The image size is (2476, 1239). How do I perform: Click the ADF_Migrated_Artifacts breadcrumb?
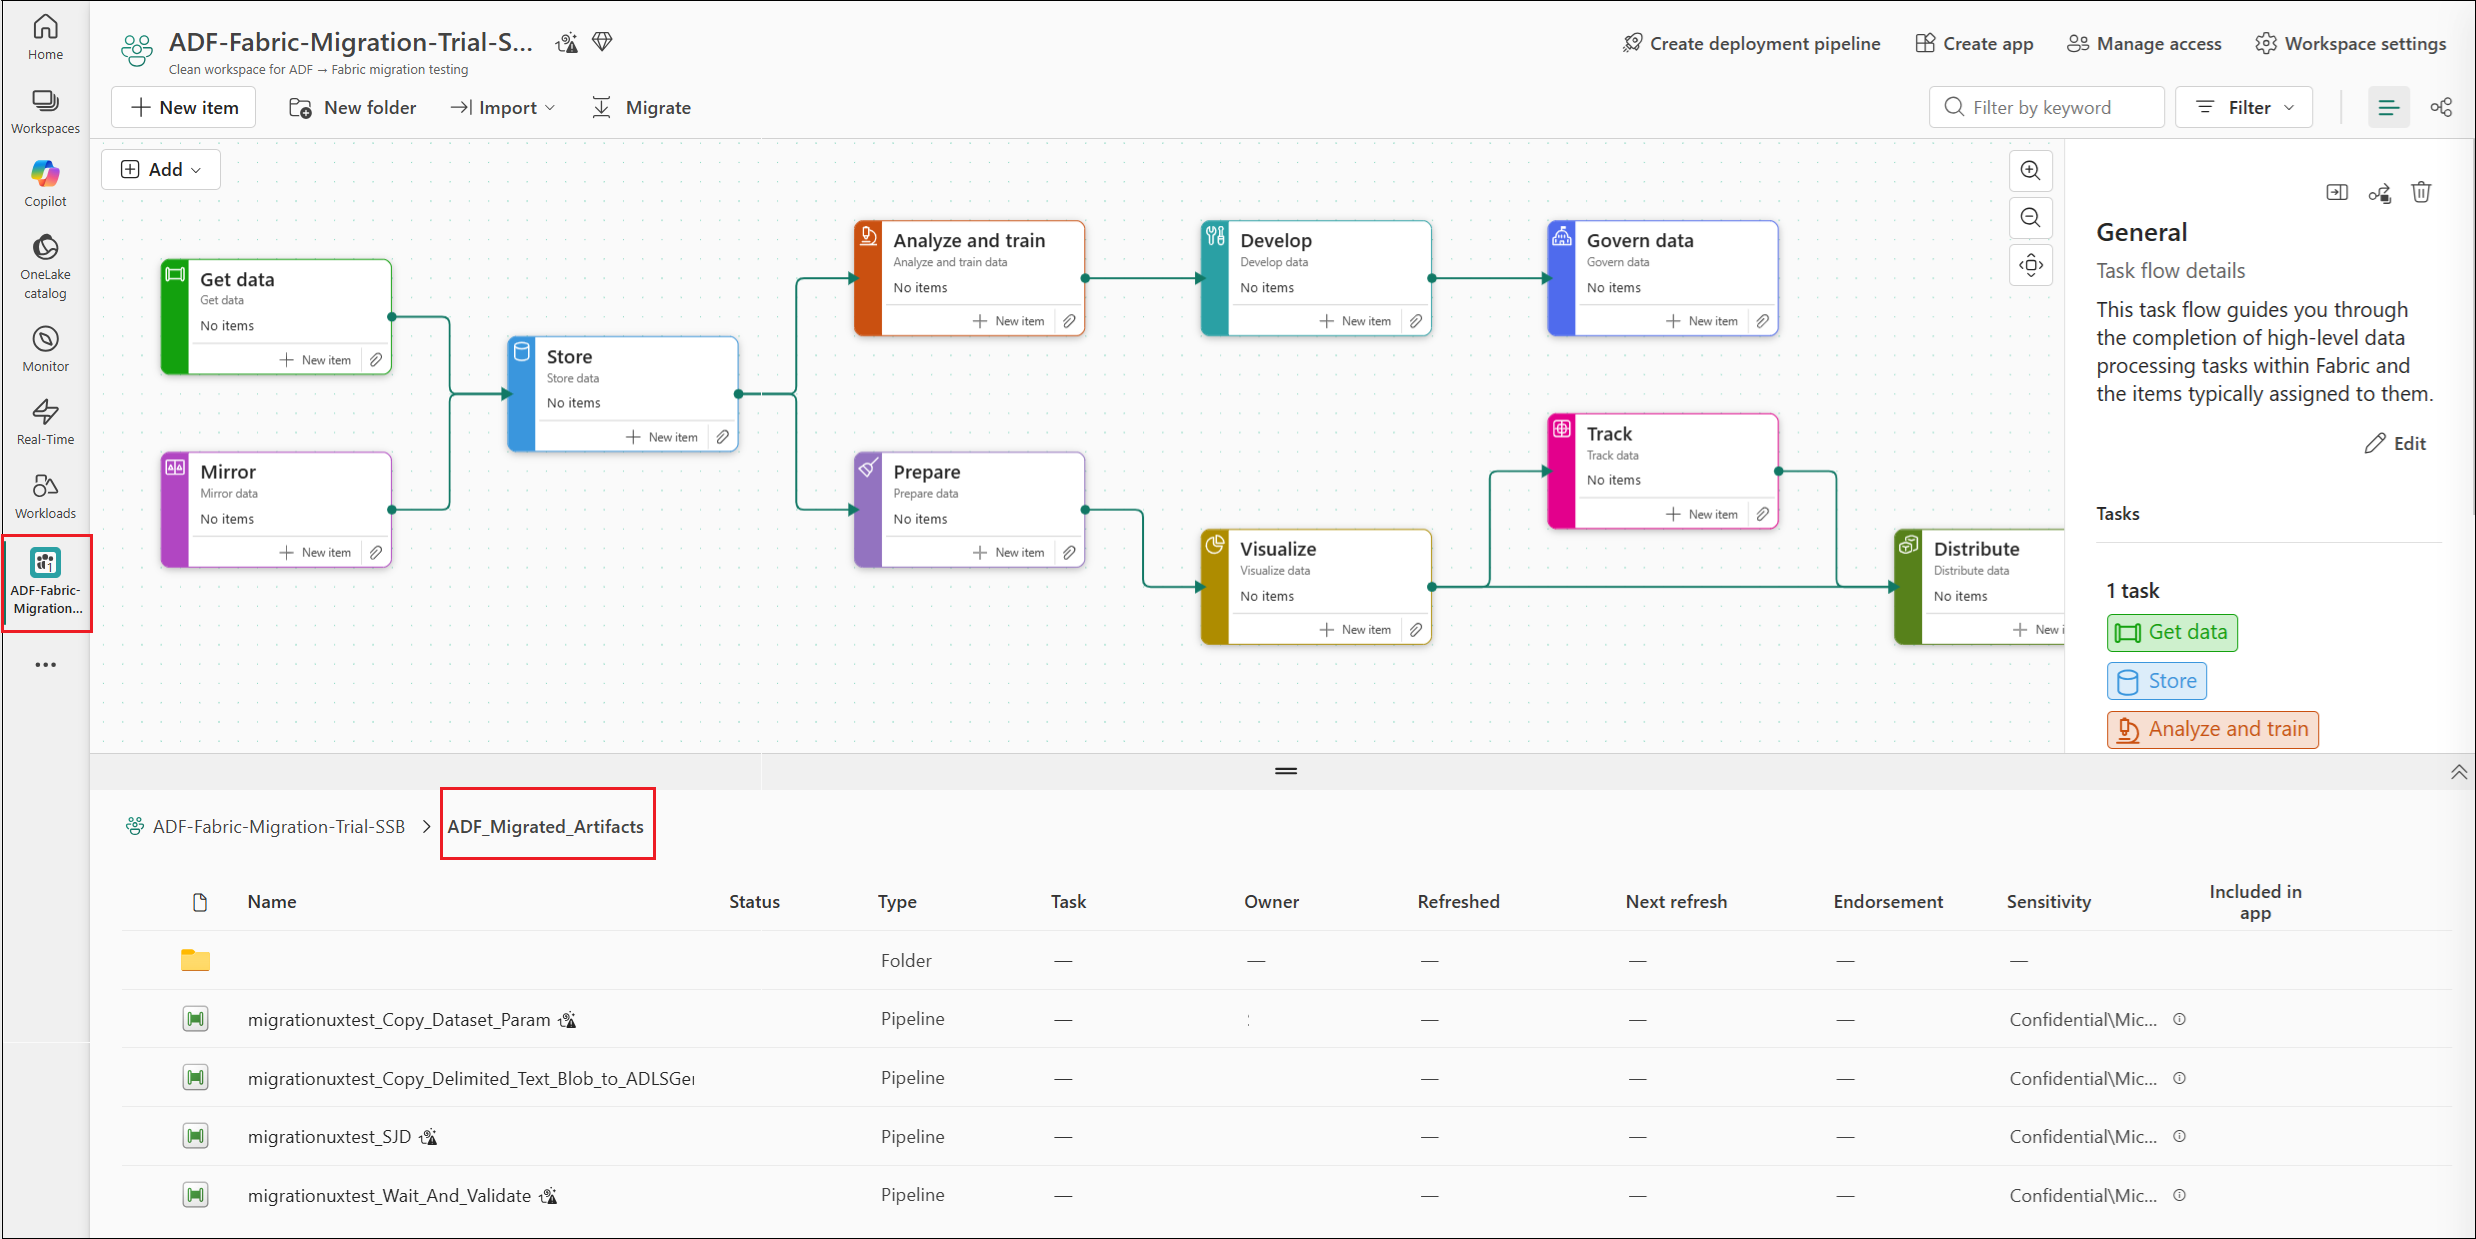coord(546,827)
